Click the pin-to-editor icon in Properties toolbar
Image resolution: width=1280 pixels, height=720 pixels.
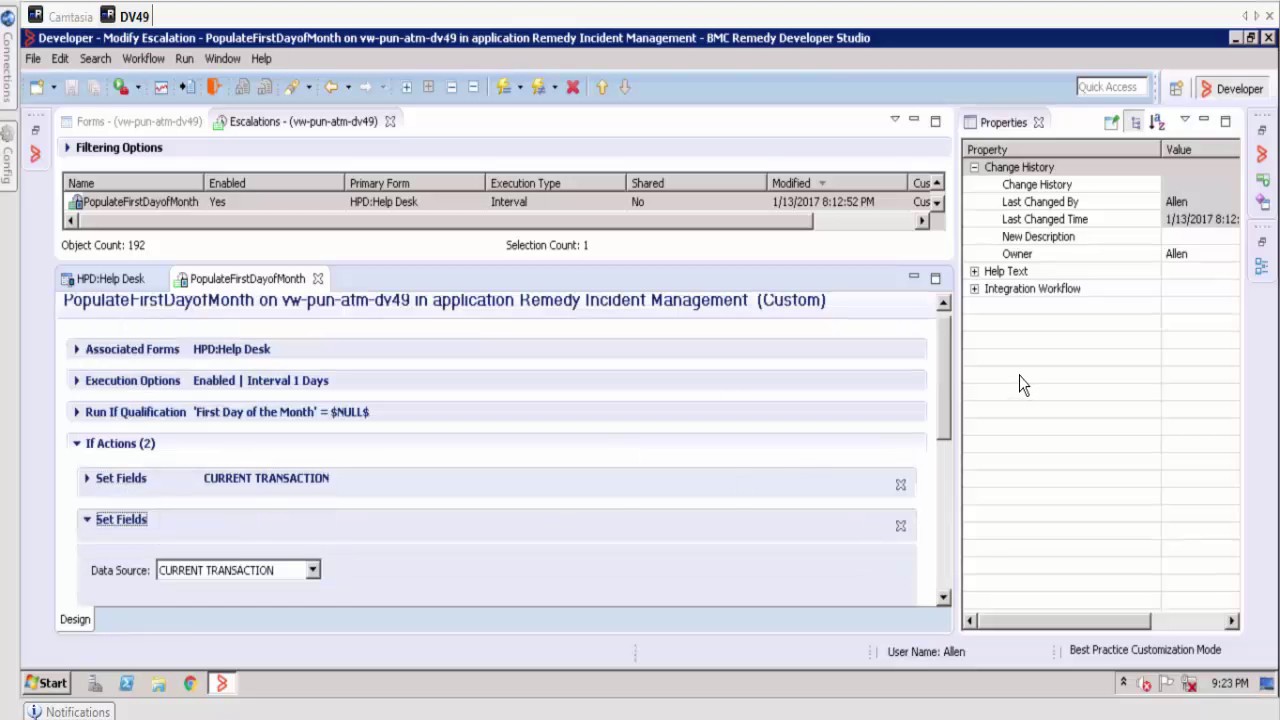point(1111,122)
